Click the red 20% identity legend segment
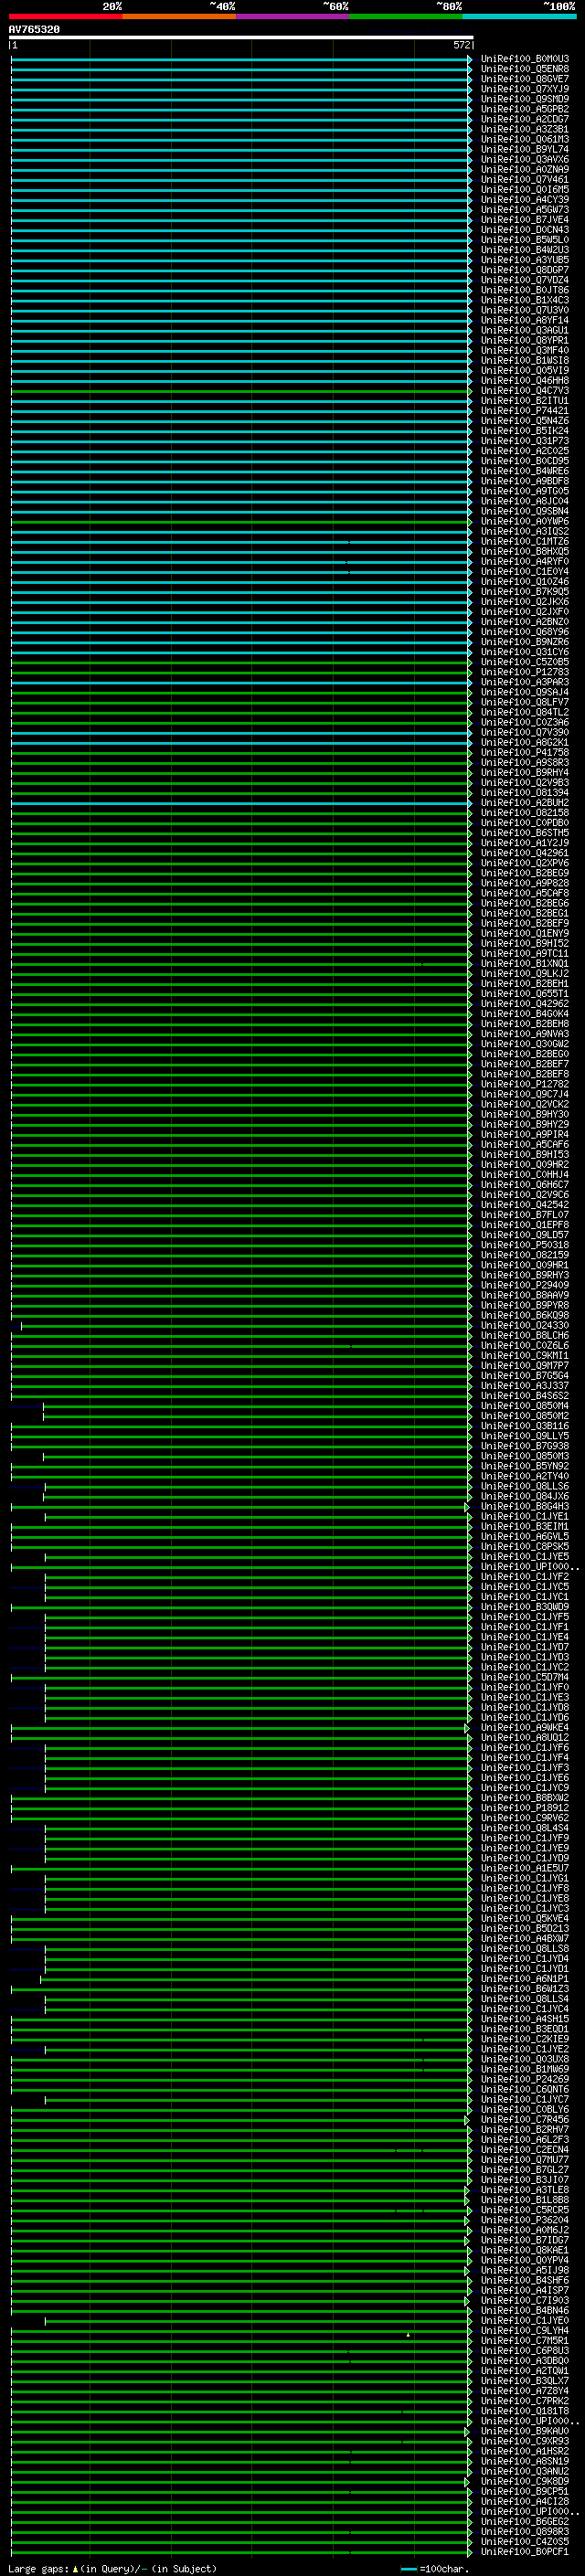 coord(65,16)
